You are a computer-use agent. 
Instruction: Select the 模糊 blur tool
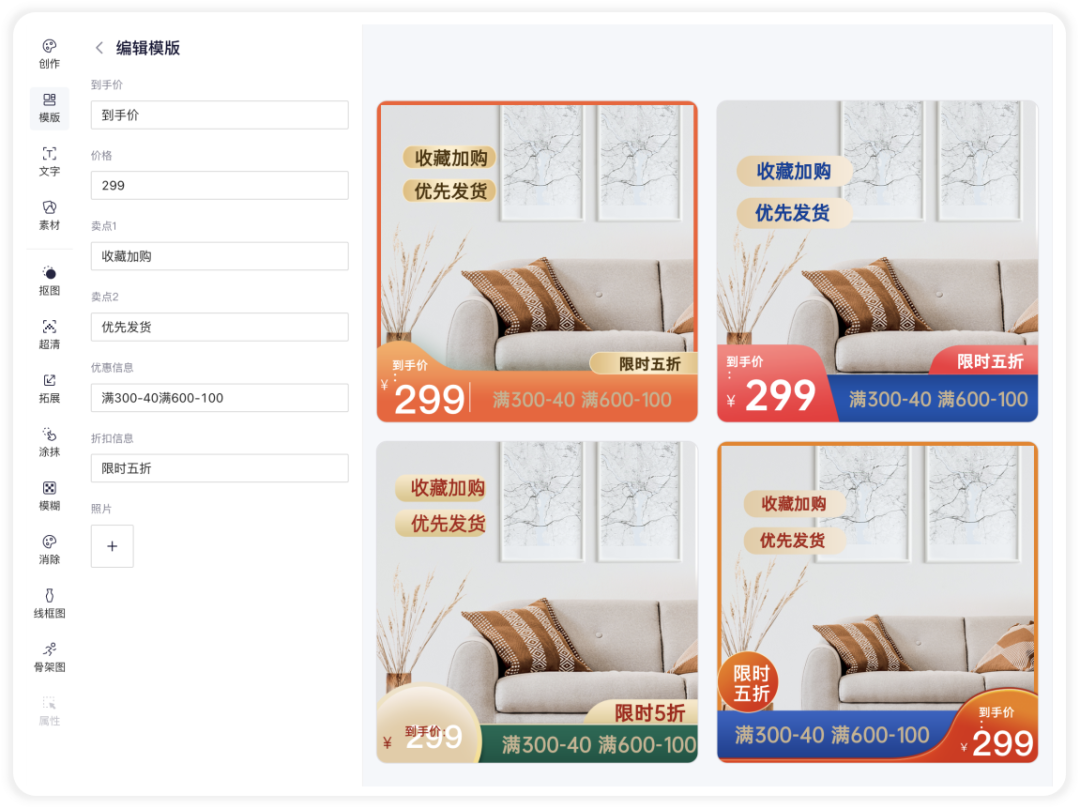(49, 496)
